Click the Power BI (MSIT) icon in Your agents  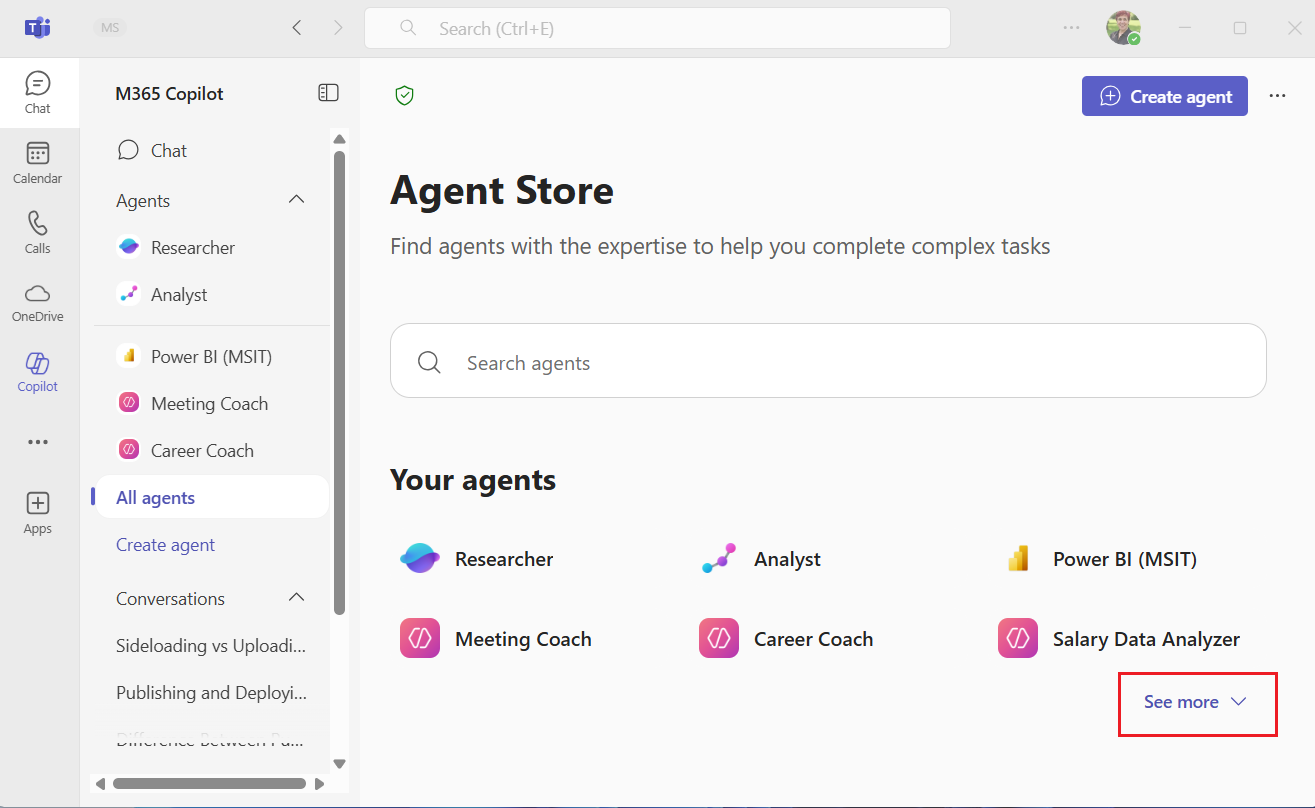pos(1018,559)
